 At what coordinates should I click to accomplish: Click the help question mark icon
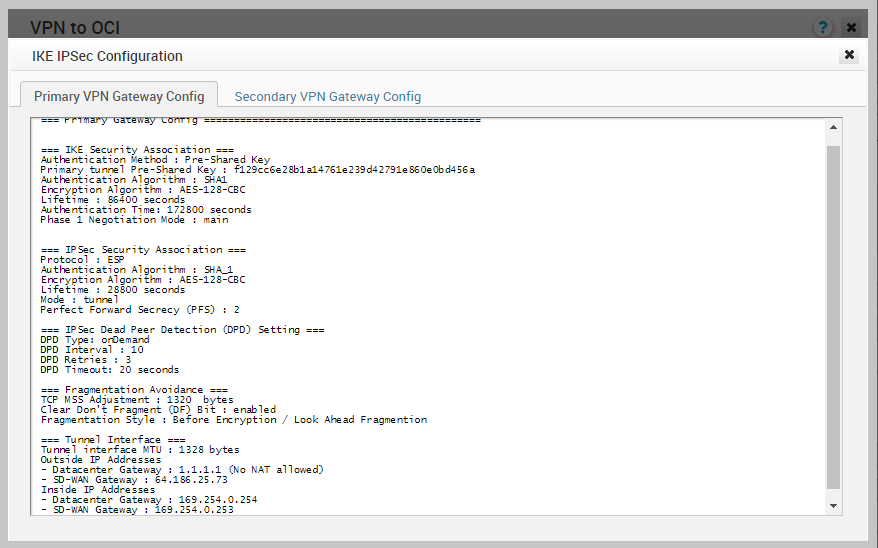(x=823, y=27)
